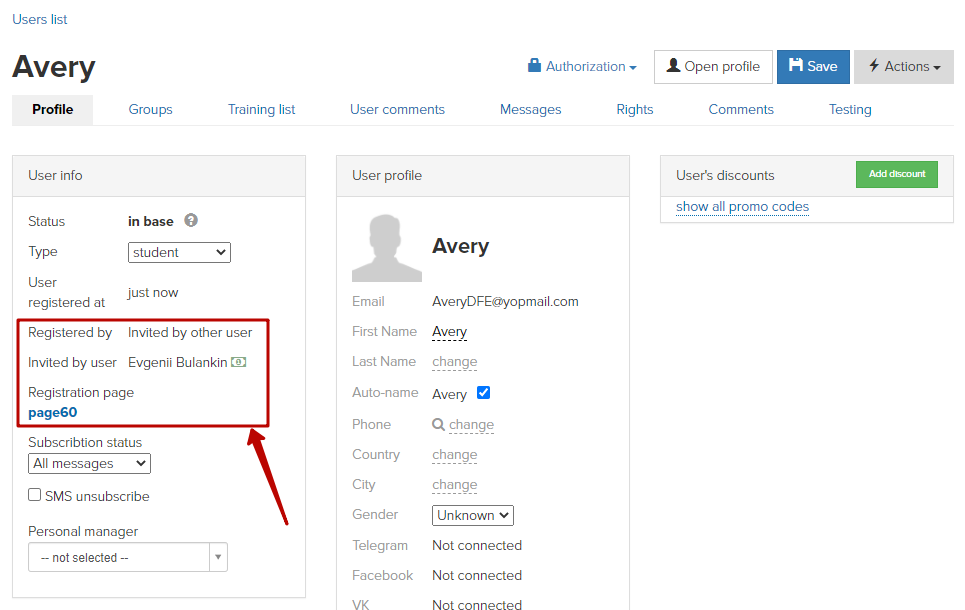Click the Open profile button
Image resolution: width=965 pixels, height=610 pixels.
[x=713, y=67]
